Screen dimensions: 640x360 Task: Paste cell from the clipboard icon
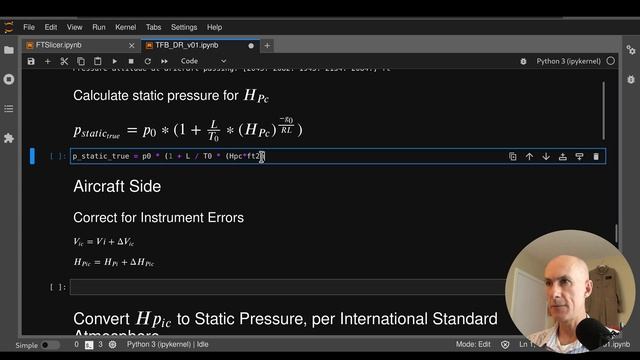(x=98, y=61)
